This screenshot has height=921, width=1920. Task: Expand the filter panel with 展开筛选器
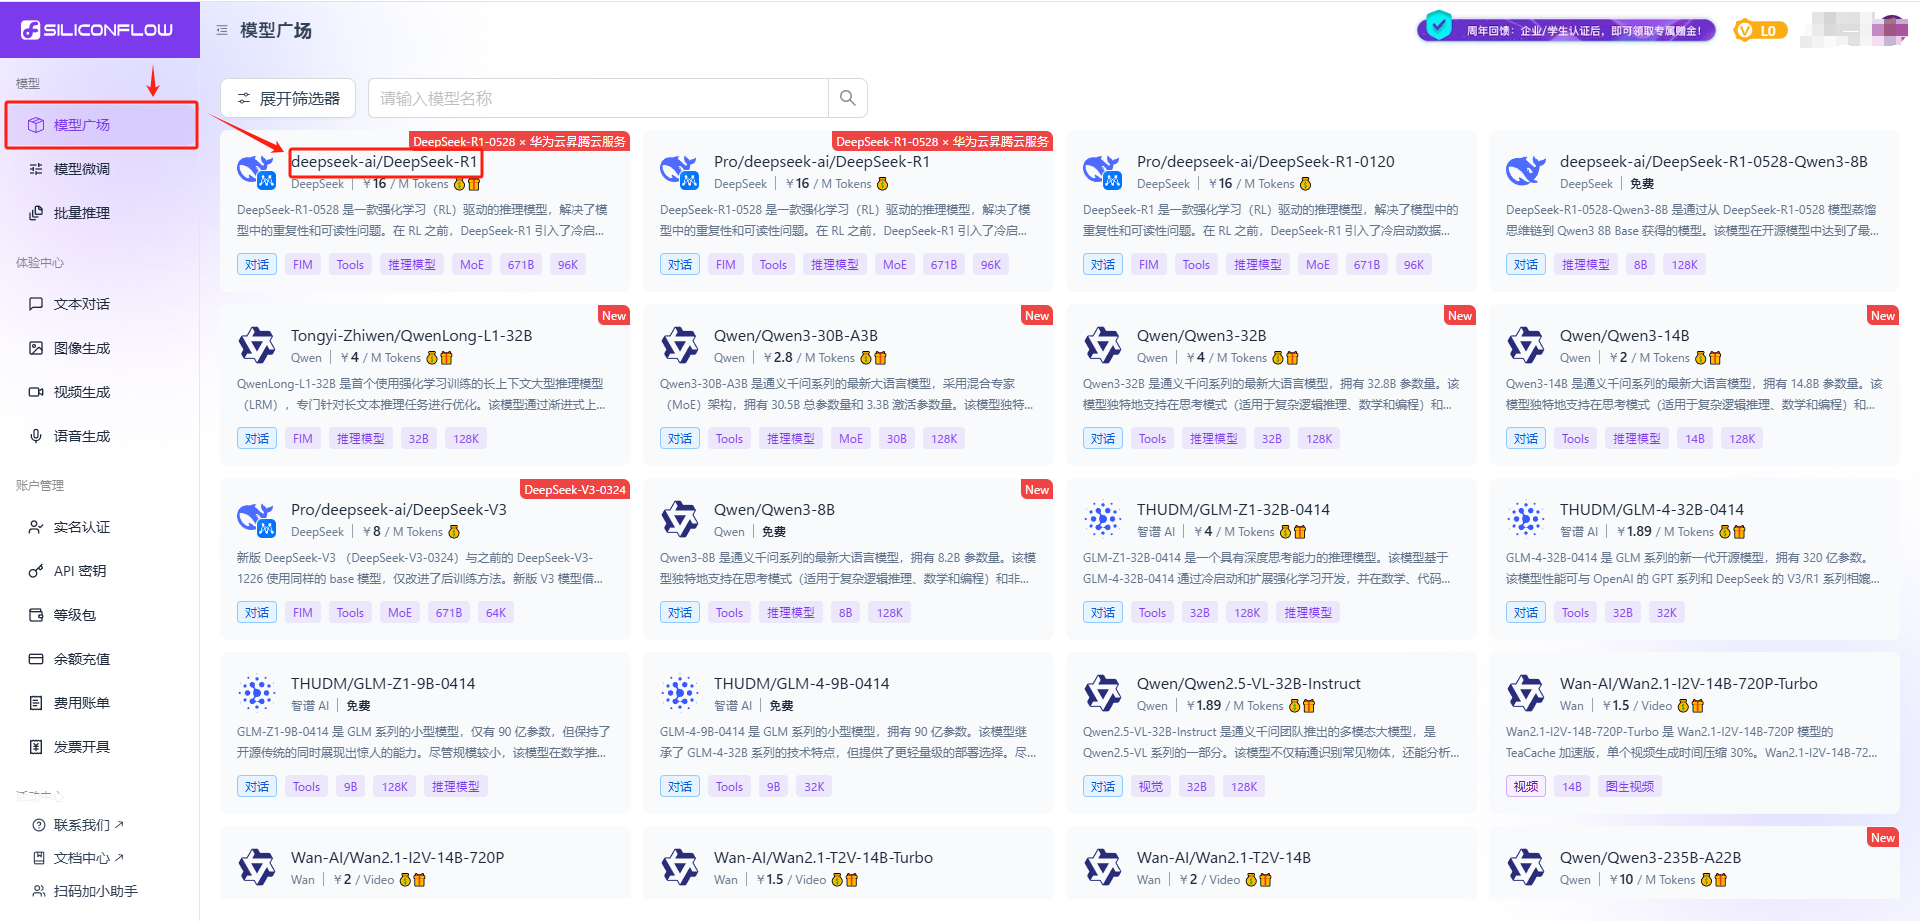[288, 98]
